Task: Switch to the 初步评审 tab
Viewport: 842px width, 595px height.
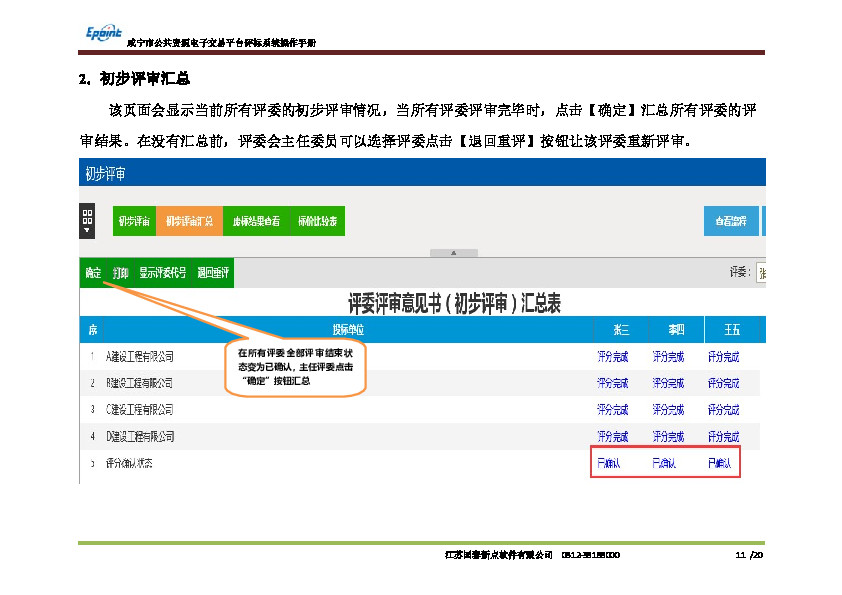Action: click(x=133, y=221)
